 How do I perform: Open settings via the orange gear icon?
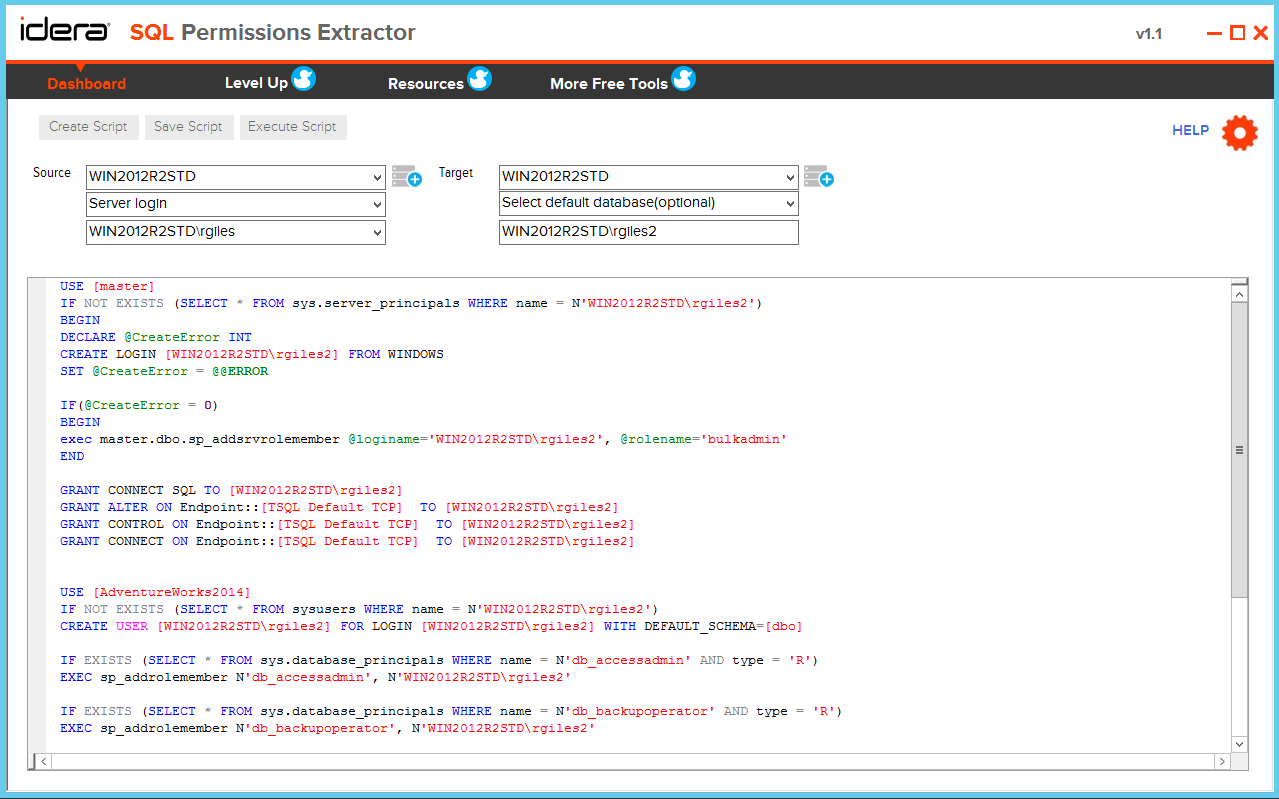point(1239,132)
